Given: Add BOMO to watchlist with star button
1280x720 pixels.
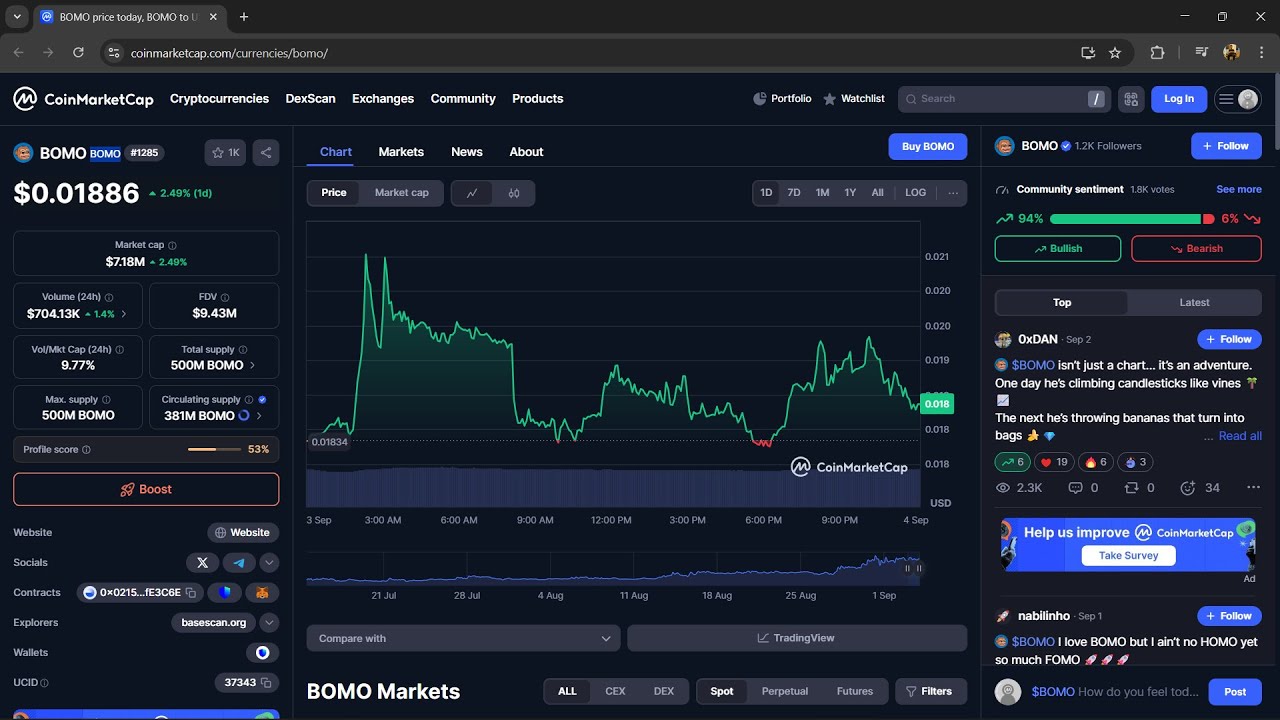Looking at the screenshot, I should (x=225, y=153).
